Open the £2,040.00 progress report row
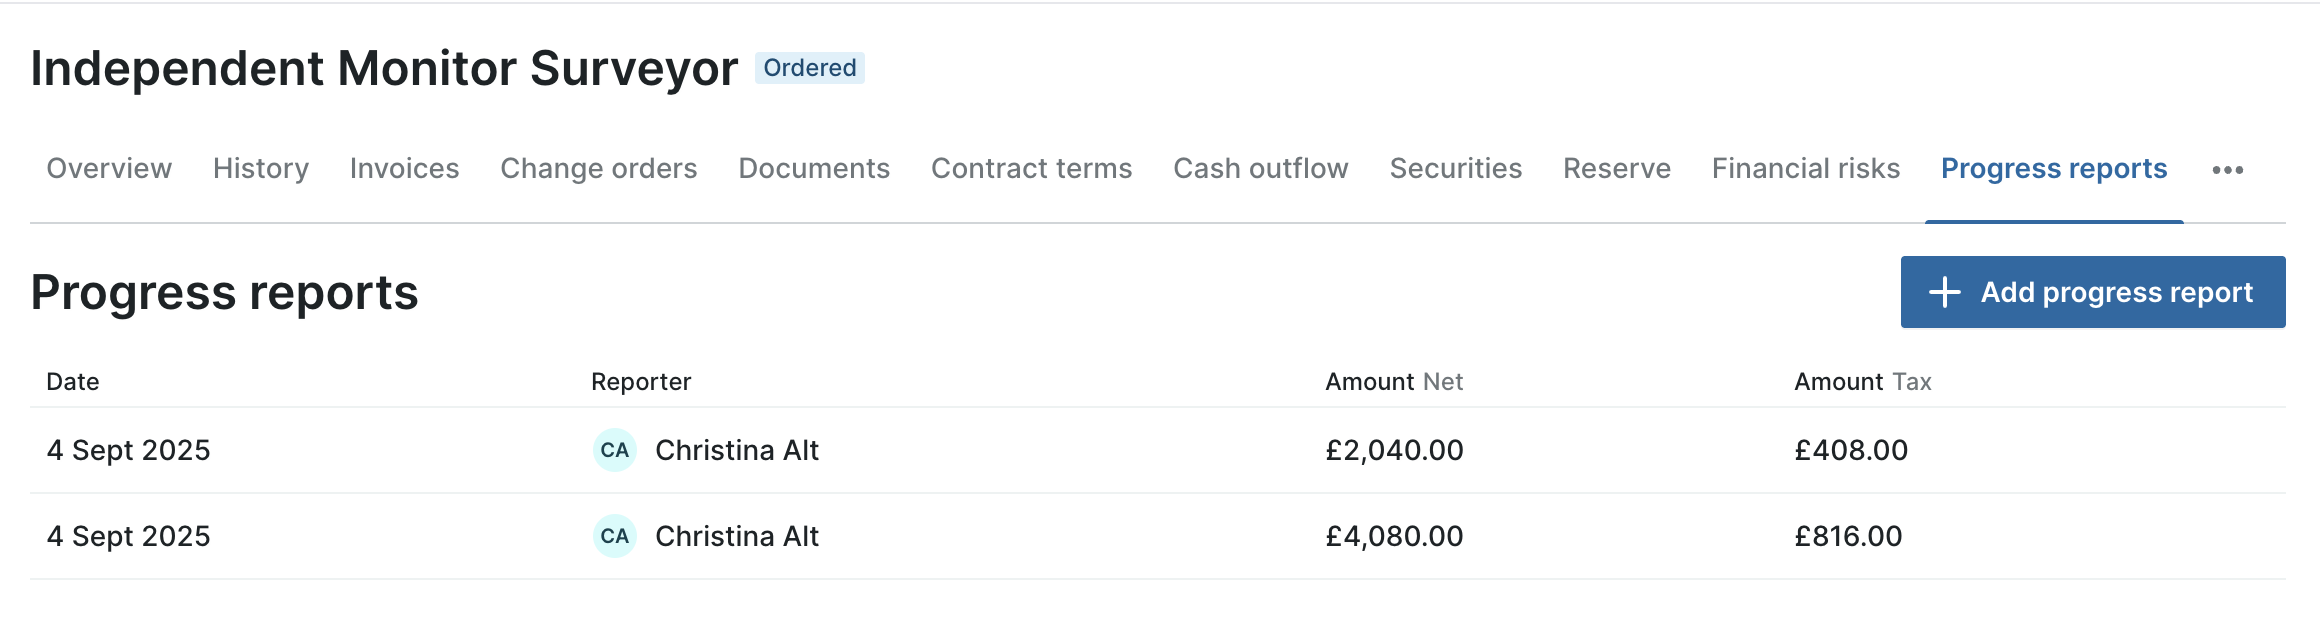The image size is (2320, 618). 1158,450
